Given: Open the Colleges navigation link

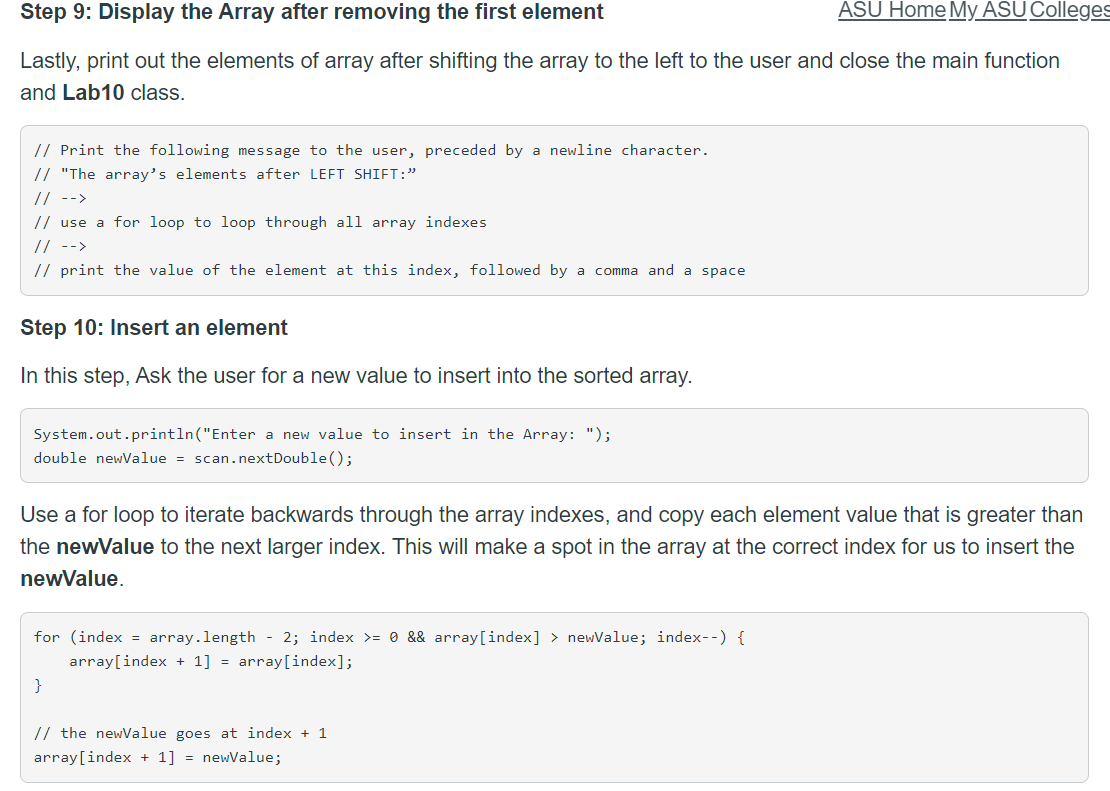Looking at the screenshot, I should click(x=1068, y=11).
